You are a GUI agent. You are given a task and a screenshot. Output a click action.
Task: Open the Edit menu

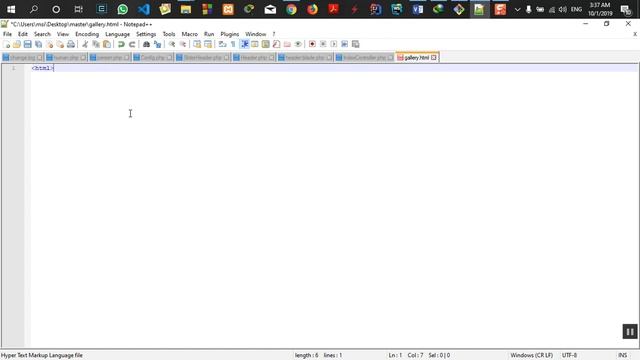tap(23, 34)
